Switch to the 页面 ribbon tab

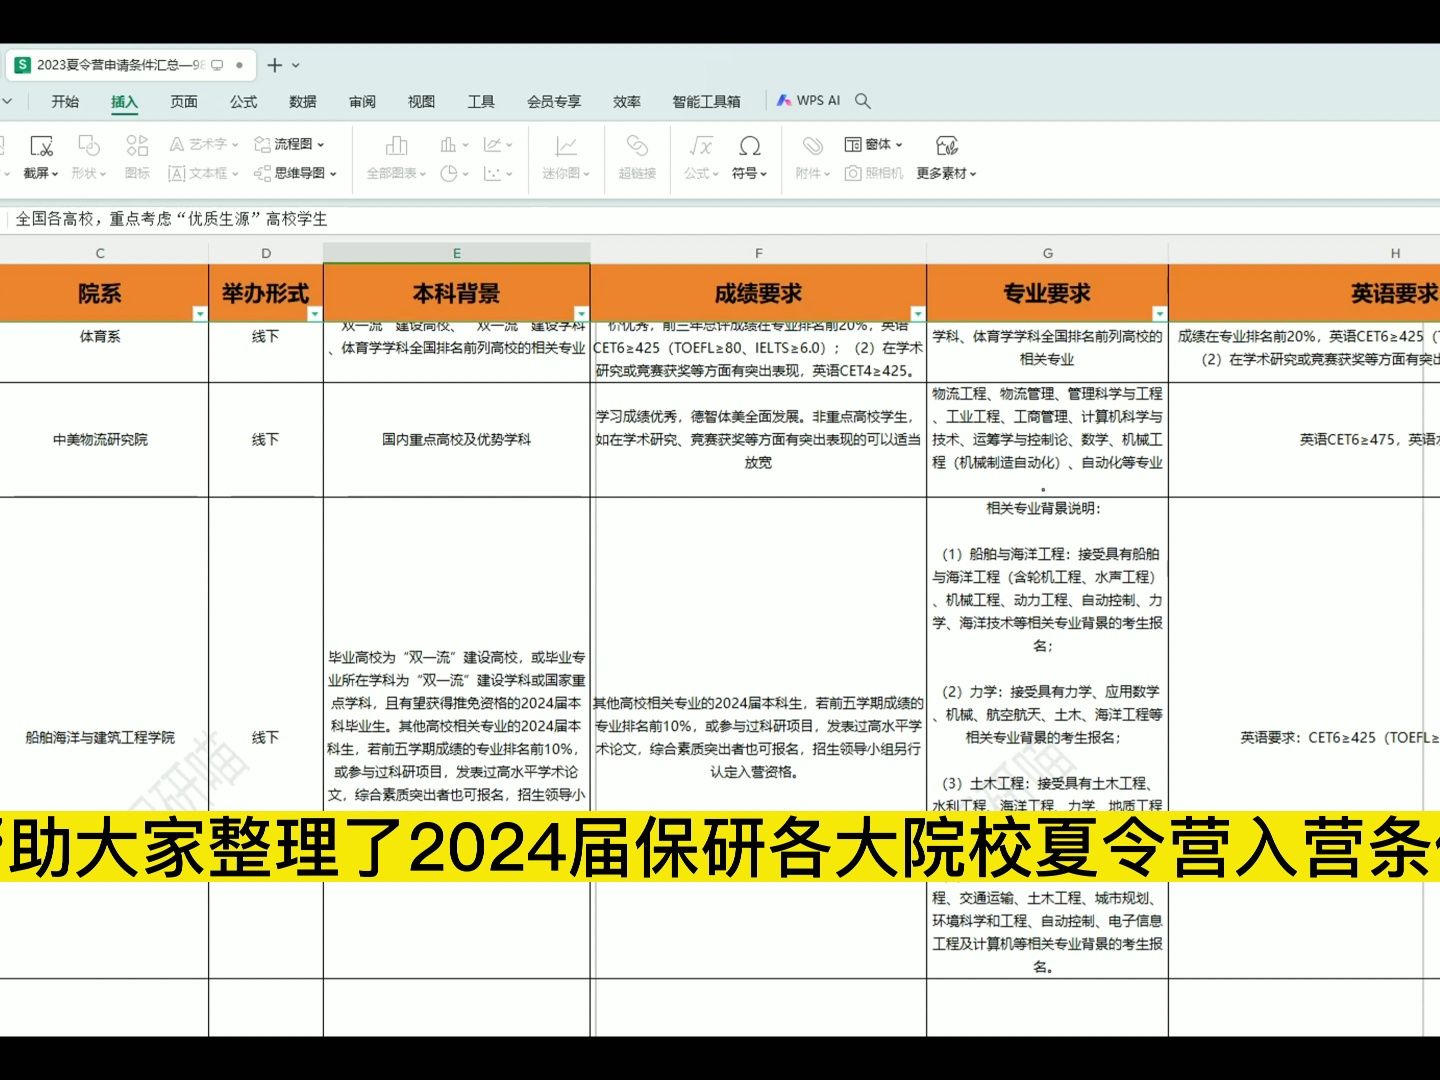click(184, 101)
